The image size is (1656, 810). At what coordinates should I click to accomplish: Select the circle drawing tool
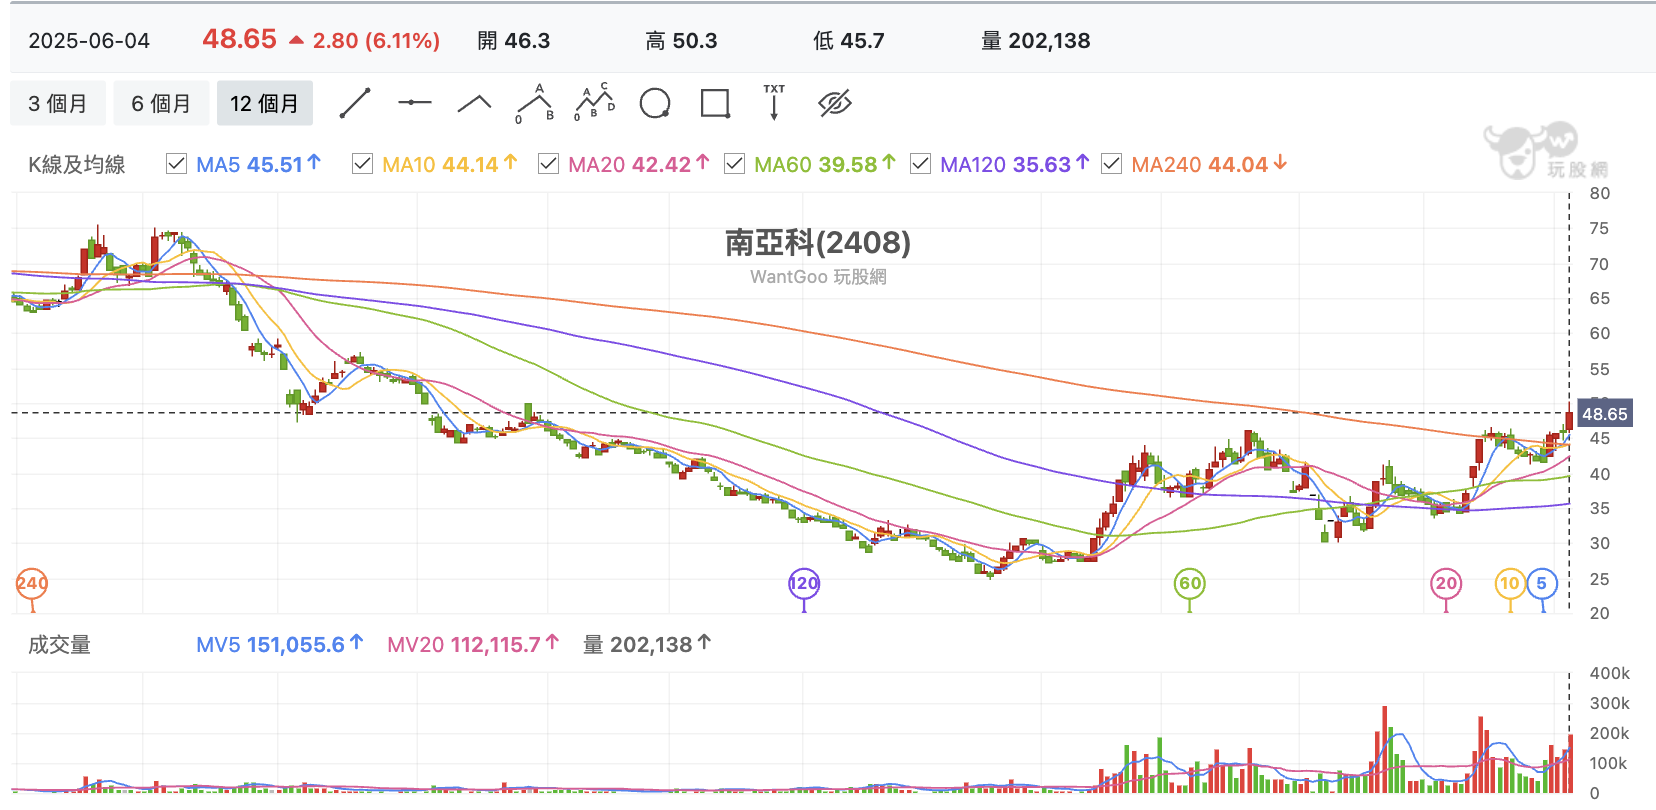655,103
